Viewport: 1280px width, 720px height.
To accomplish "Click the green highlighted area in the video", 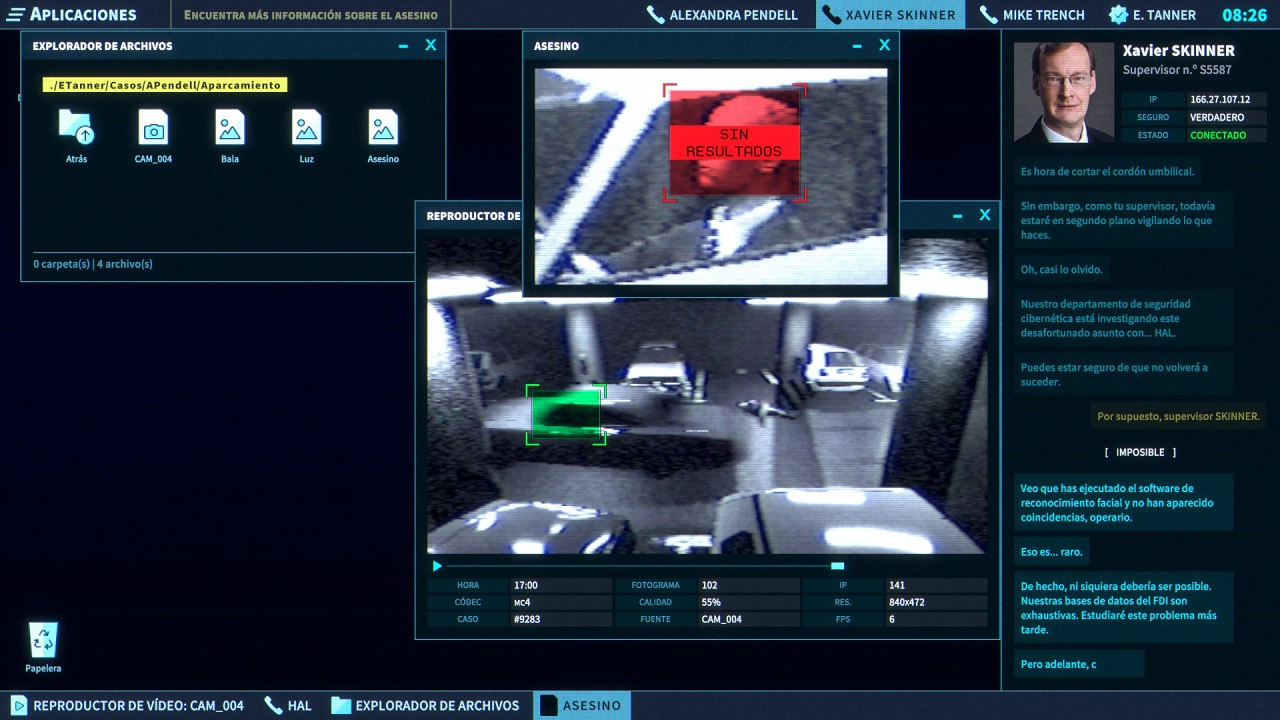I will click(x=566, y=415).
